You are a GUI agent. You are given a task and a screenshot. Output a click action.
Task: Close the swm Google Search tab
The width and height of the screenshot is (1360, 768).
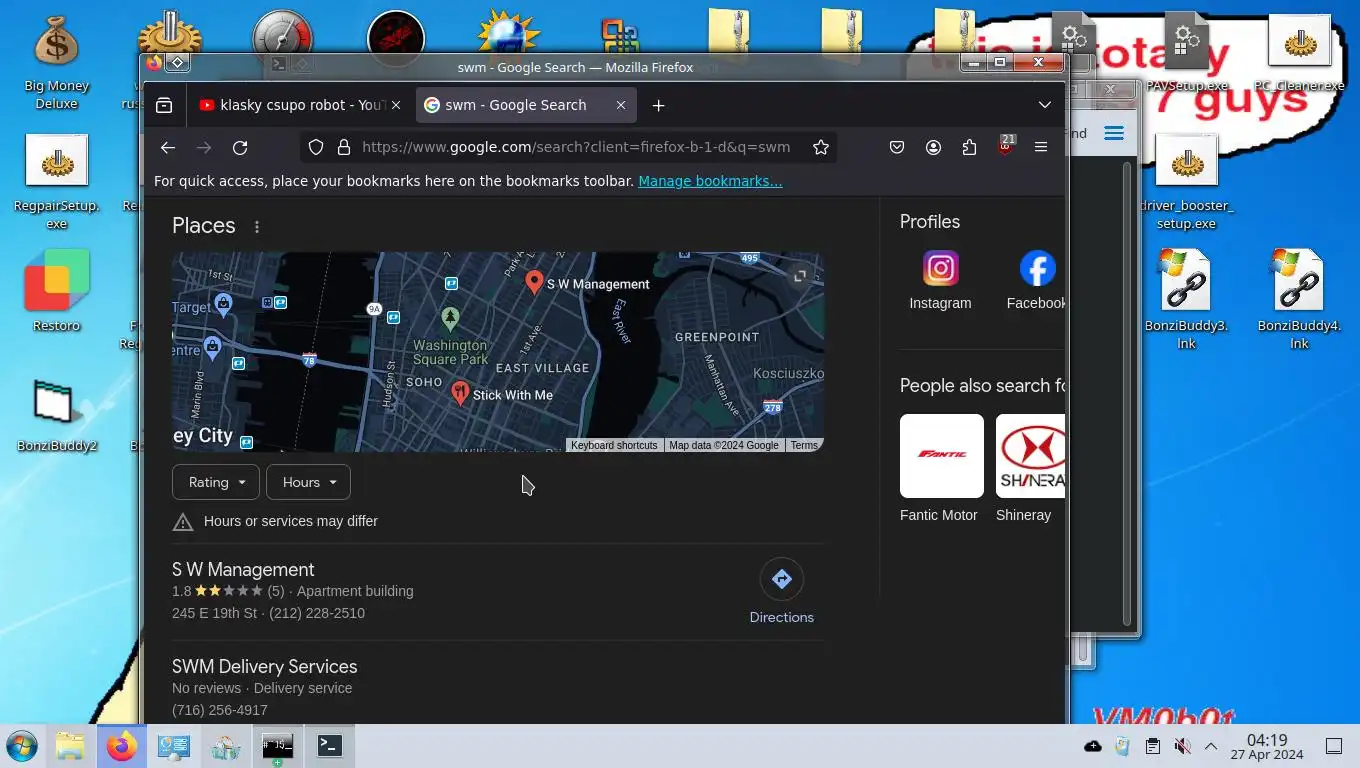(620, 105)
